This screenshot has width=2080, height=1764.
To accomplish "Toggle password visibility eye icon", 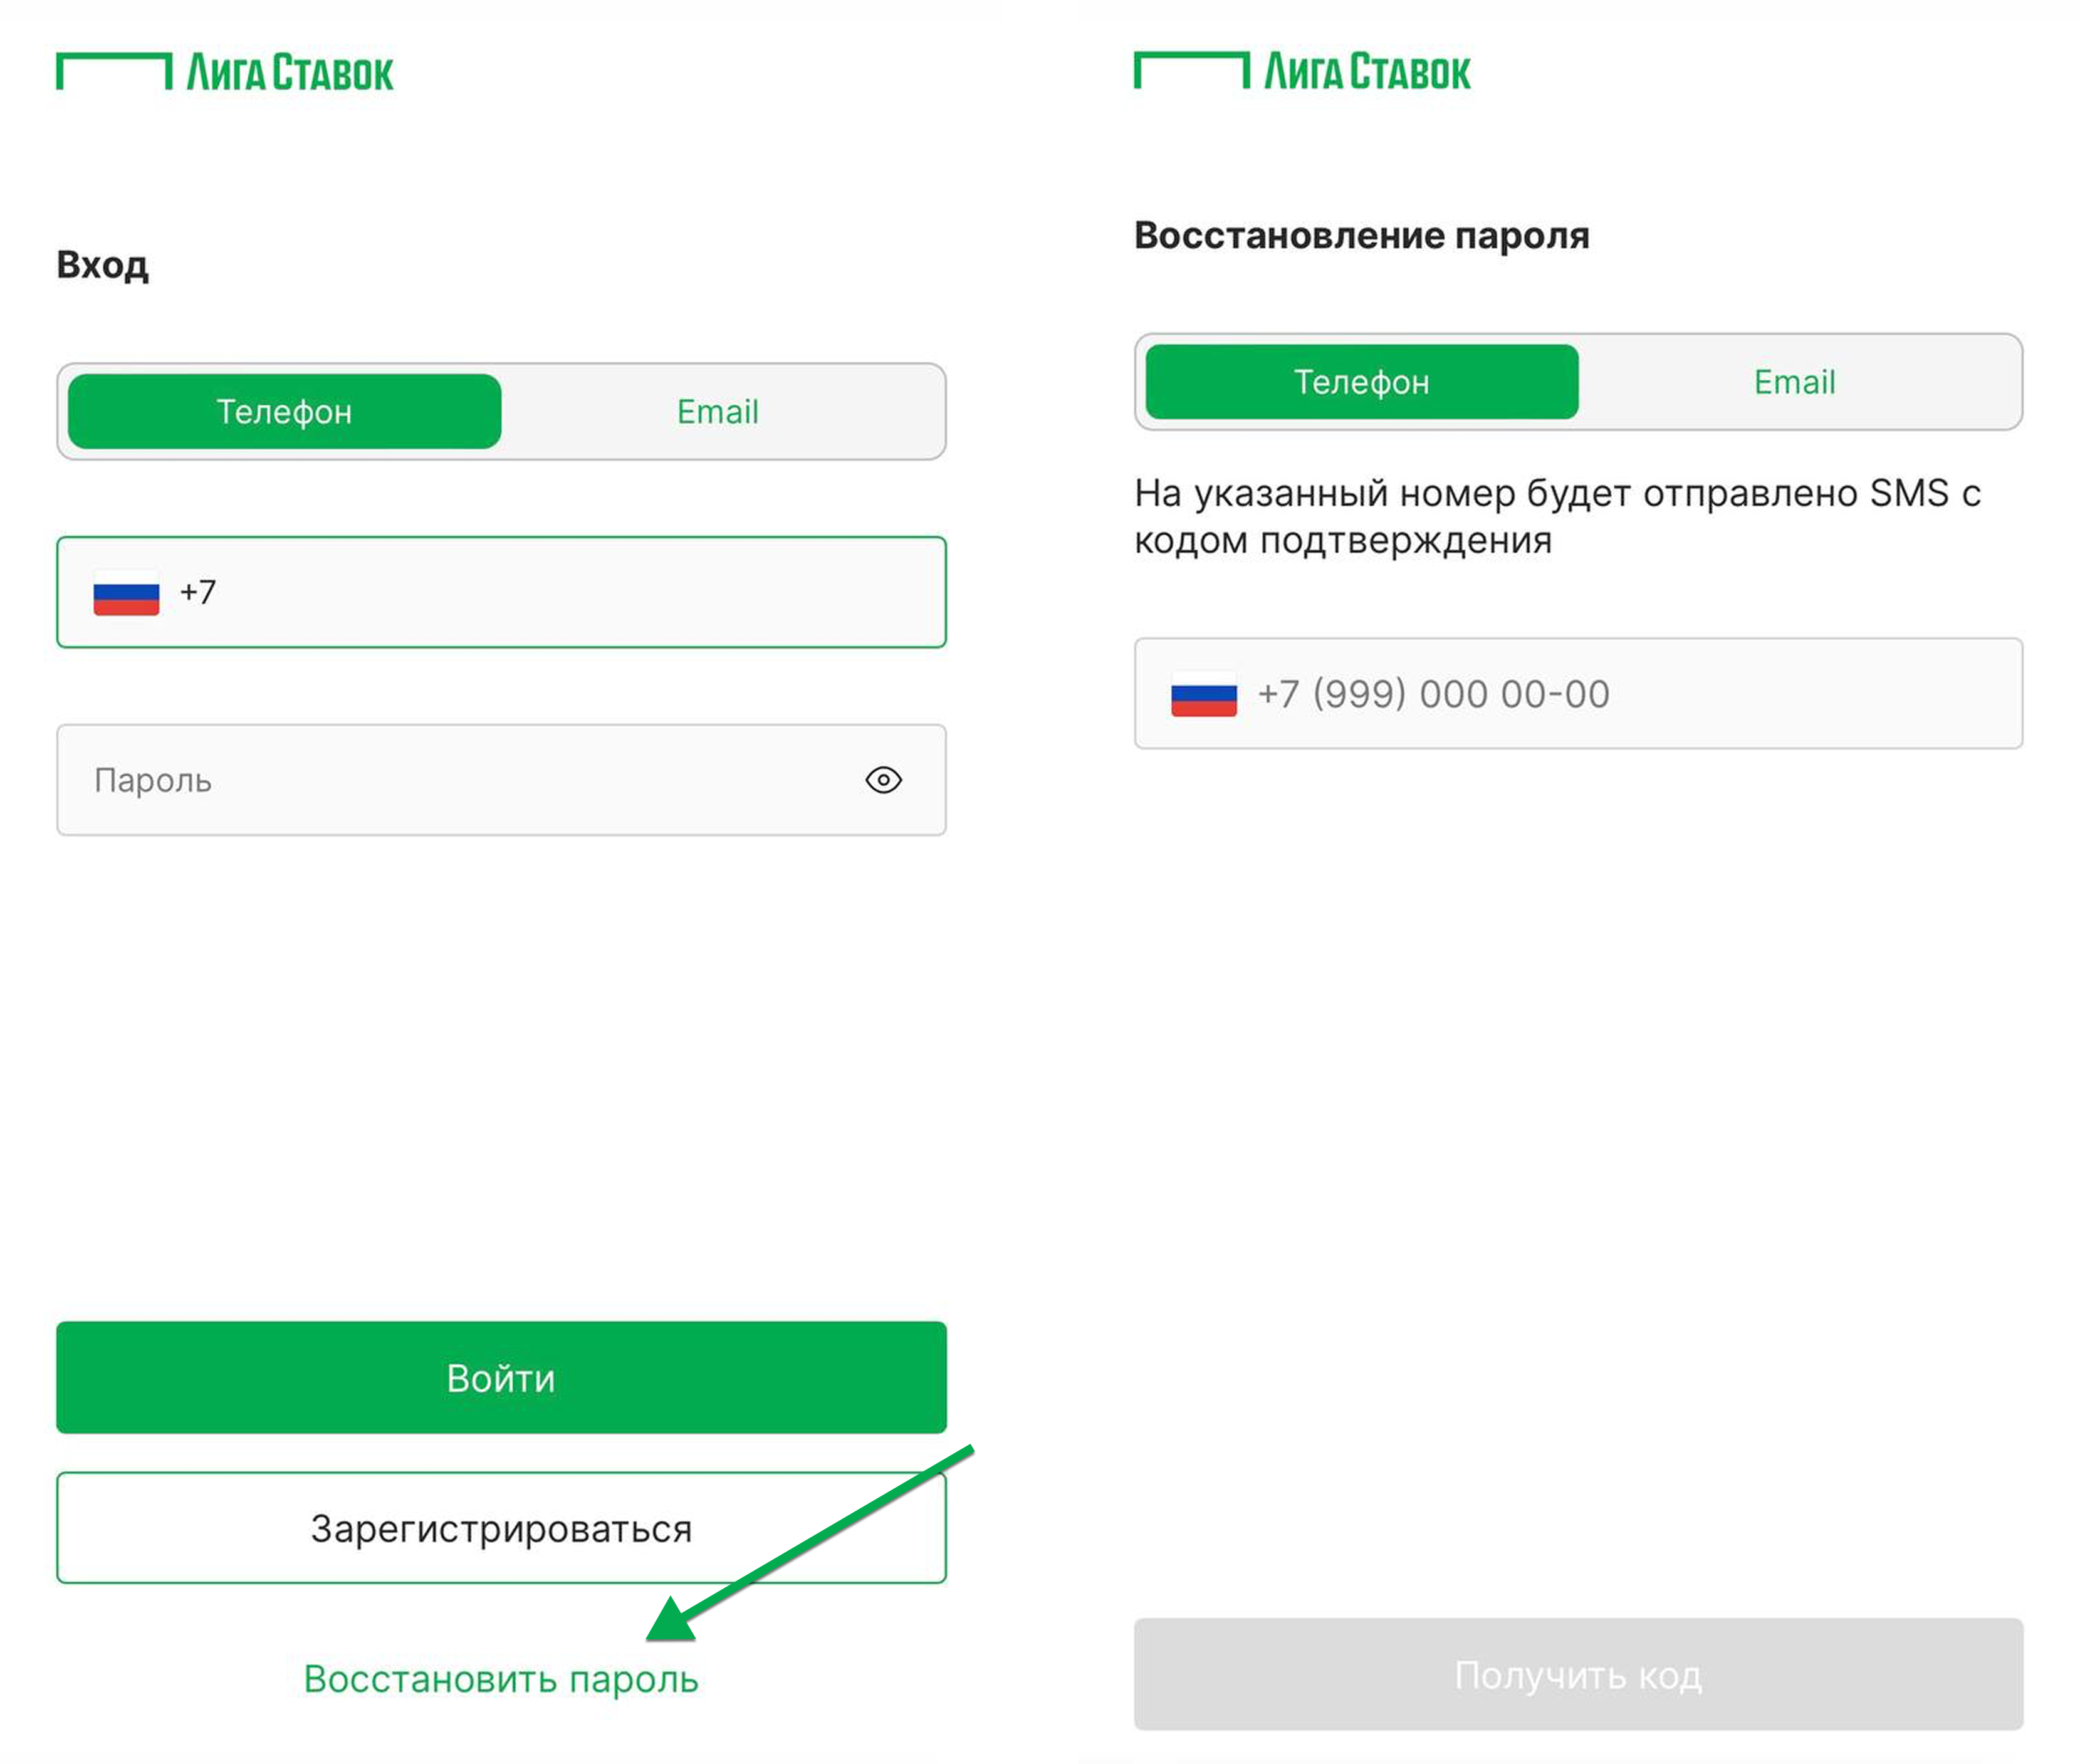I will point(883,780).
